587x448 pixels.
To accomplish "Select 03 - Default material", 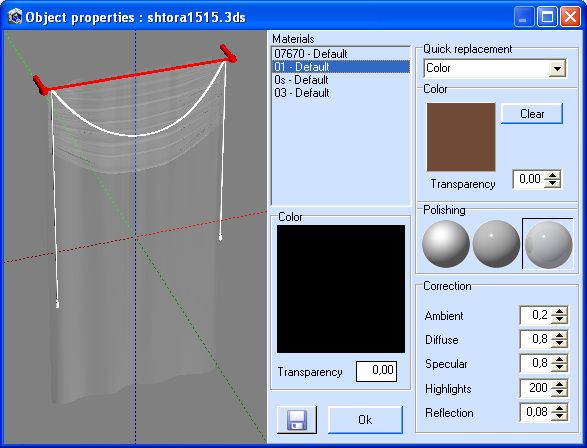I will (x=340, y=93).
